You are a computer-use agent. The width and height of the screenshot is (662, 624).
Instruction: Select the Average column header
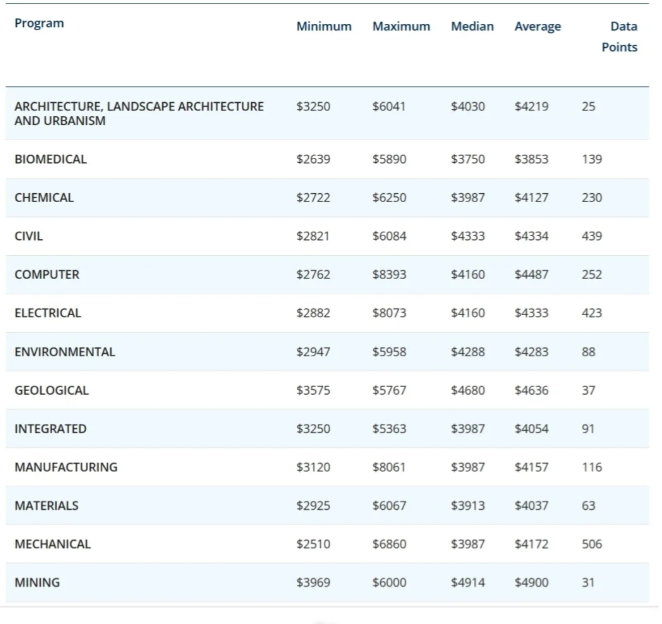pyautogui.click(x=537, y=27)
